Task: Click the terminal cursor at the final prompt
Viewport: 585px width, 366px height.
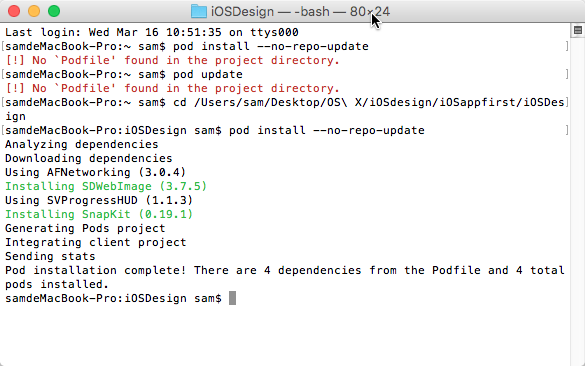Action: [x=232, y=298]
